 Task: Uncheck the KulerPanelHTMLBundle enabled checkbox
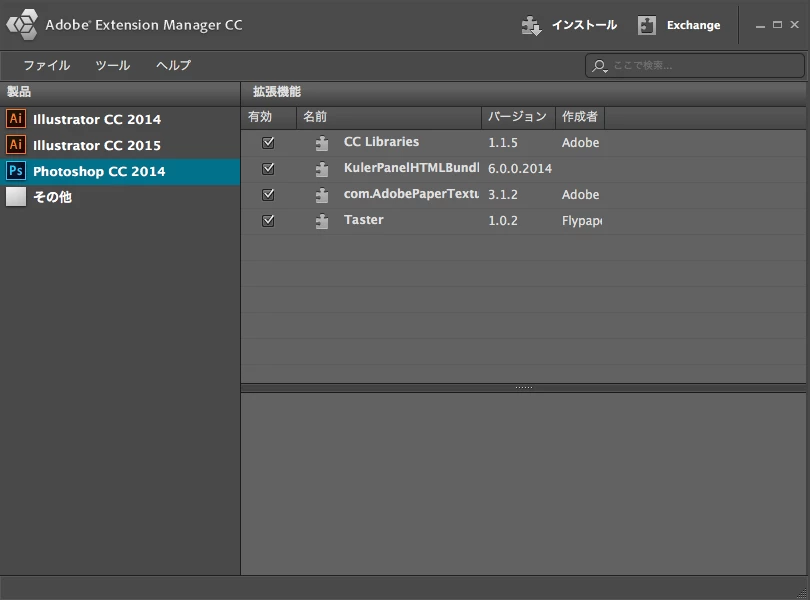[268, 168]
